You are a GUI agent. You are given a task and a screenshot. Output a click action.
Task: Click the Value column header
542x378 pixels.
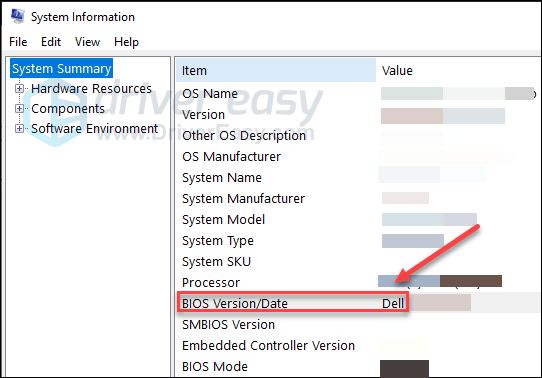[x=459, y=70]
